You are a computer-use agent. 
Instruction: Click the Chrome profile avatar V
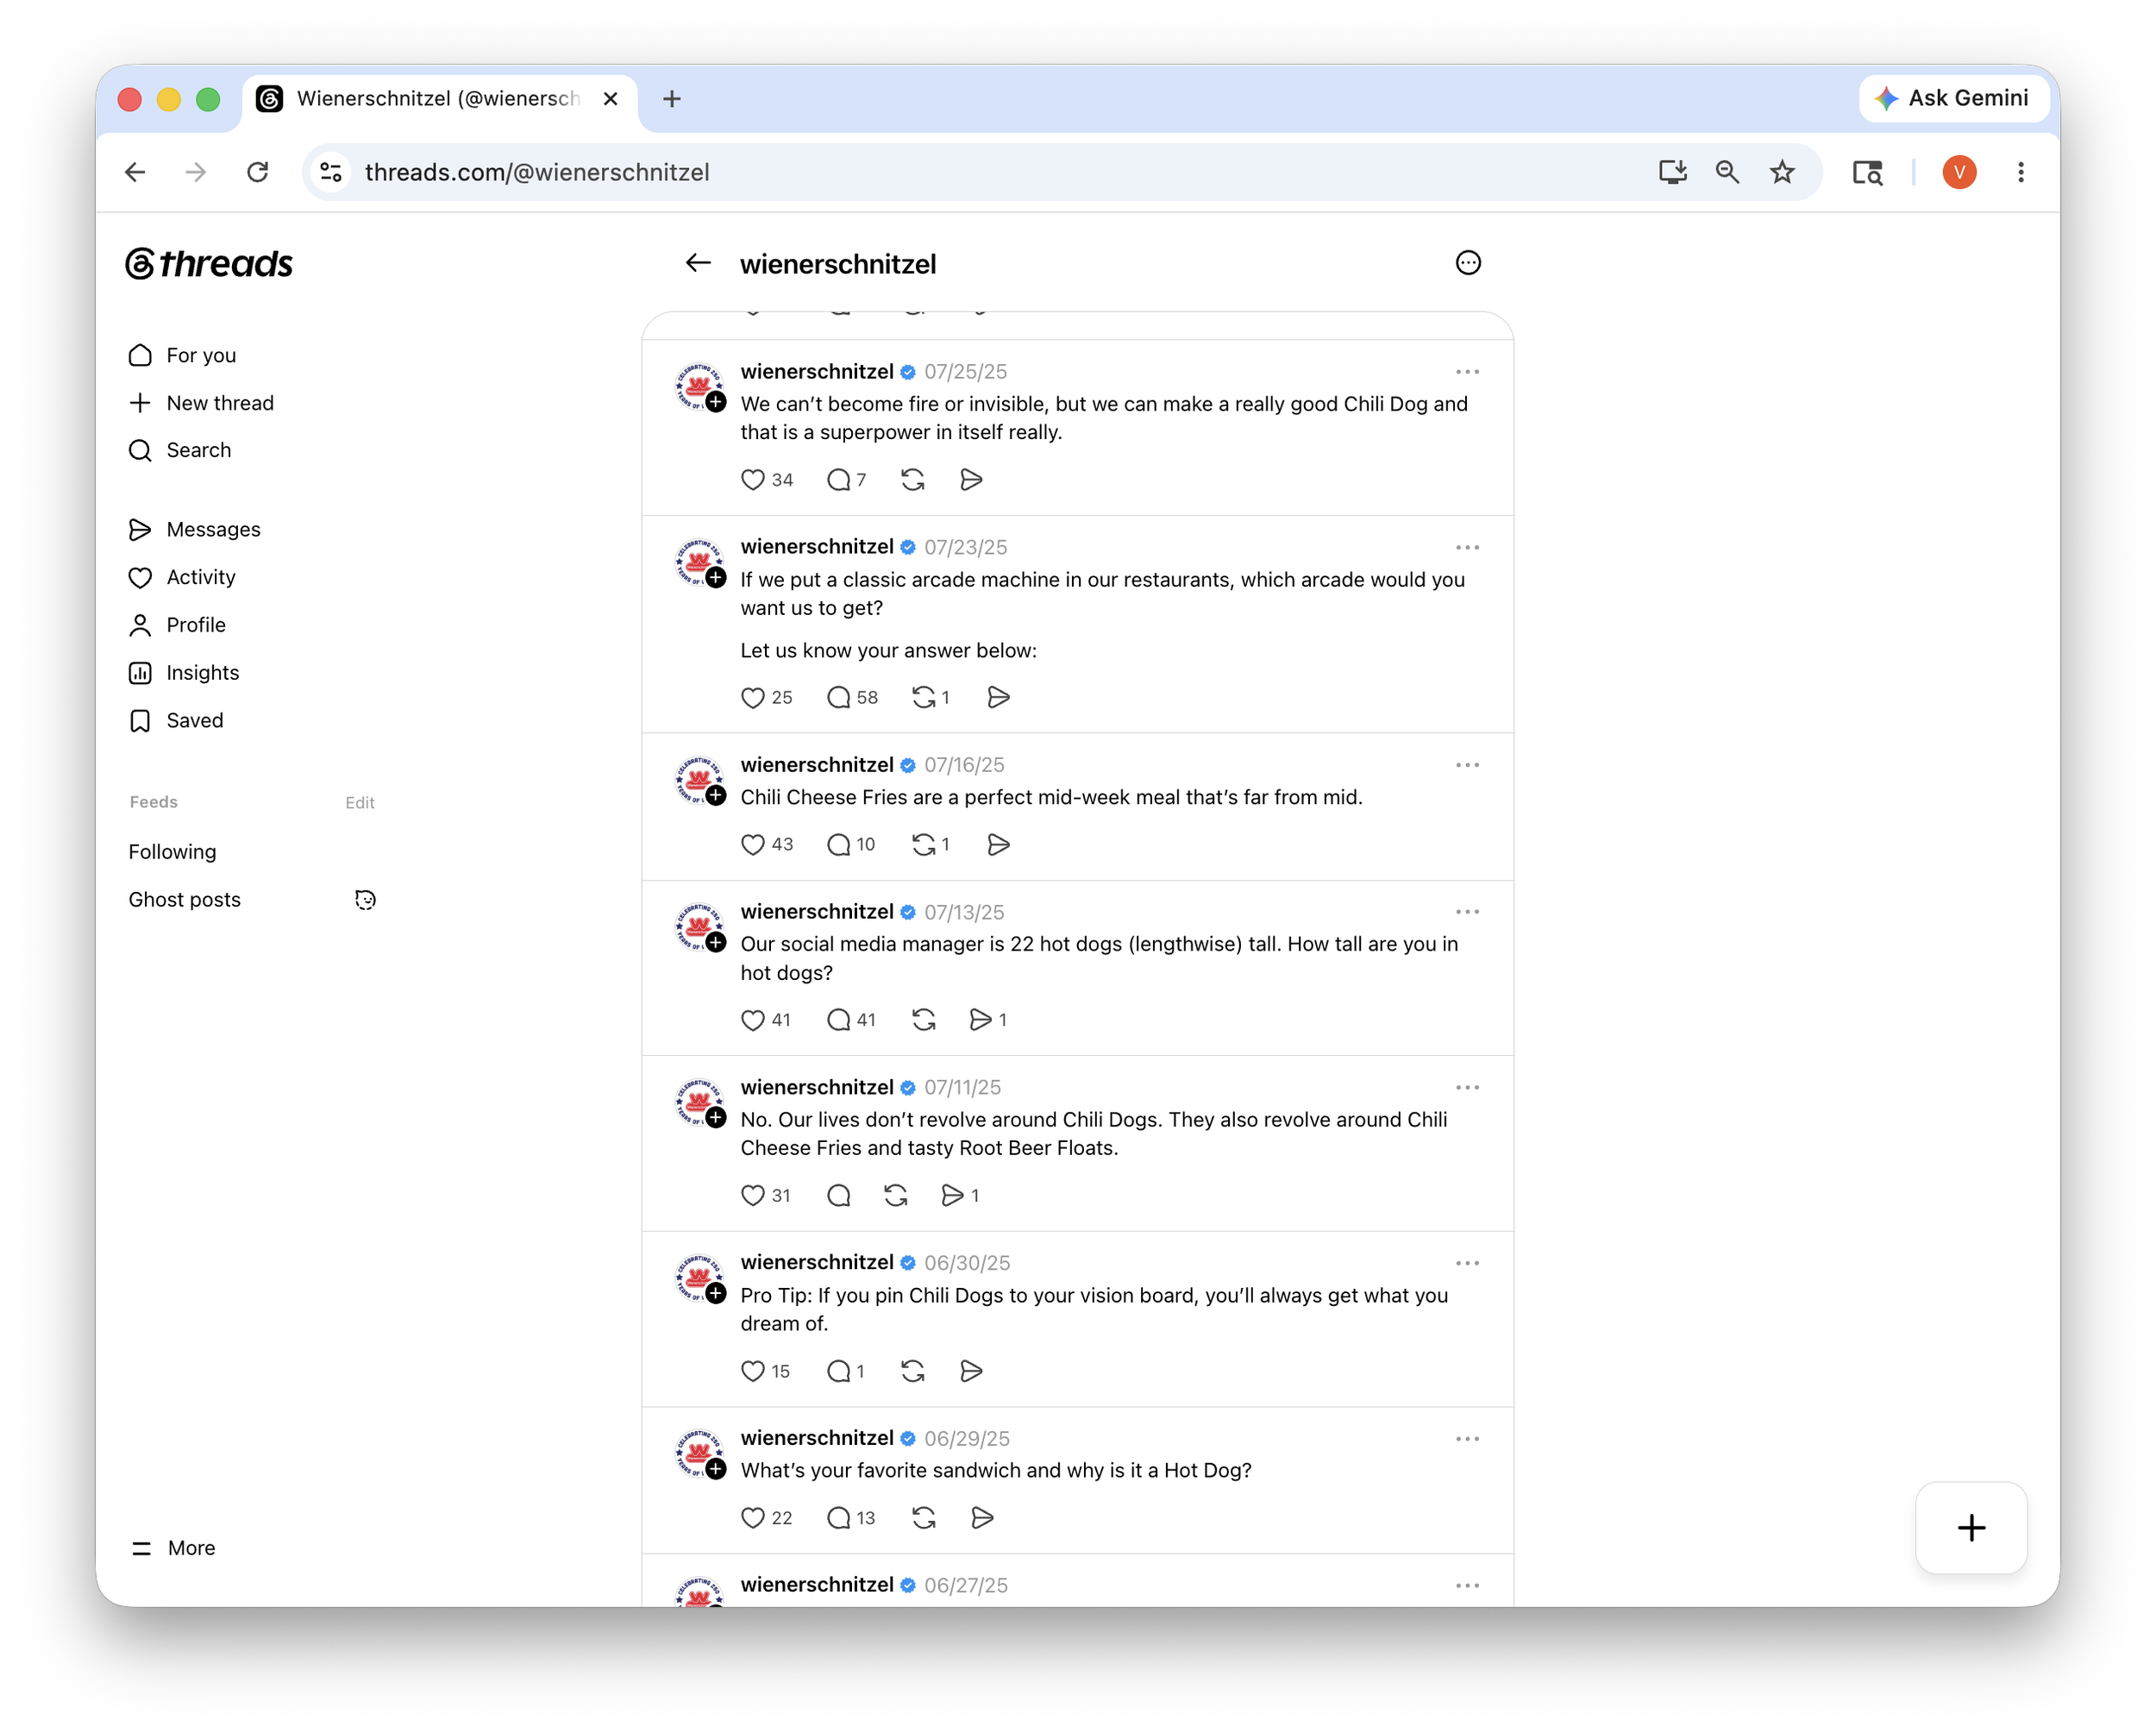(1959, 173)
